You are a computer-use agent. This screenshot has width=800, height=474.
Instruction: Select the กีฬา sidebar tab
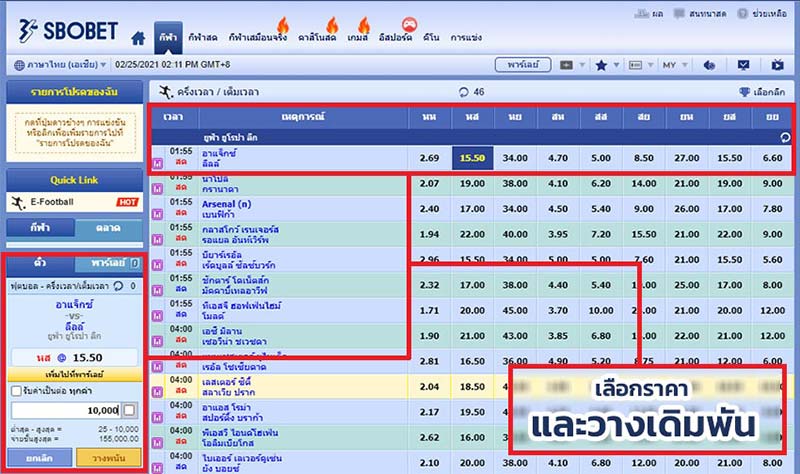41,228
